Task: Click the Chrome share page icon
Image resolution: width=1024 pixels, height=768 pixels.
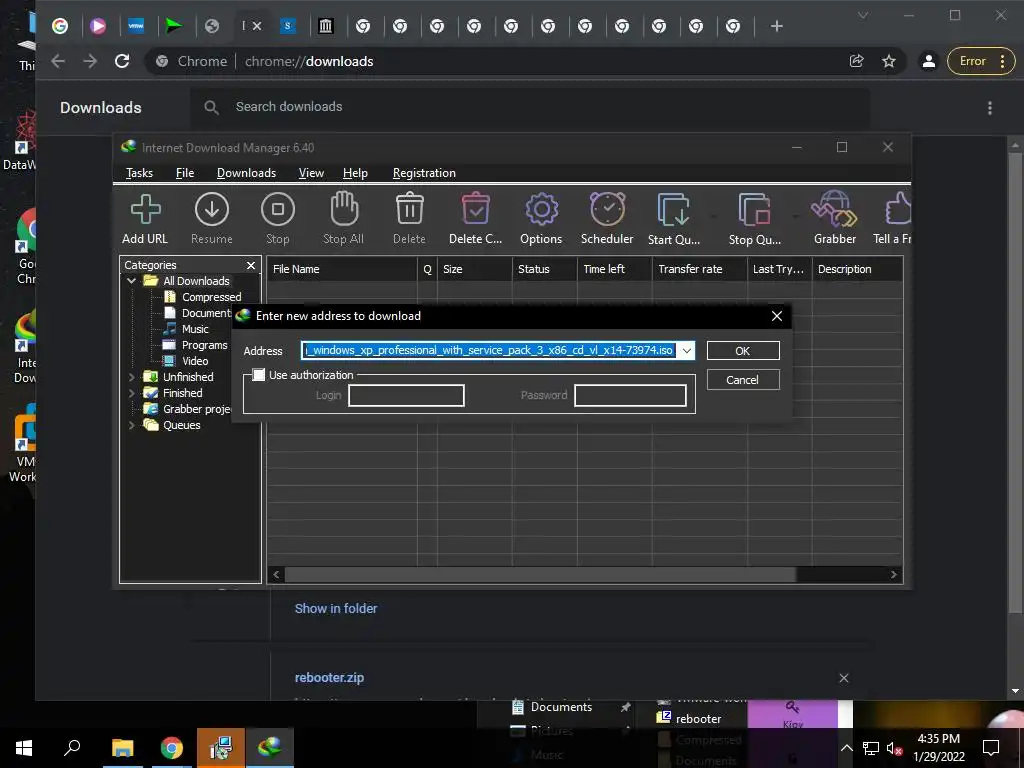Action: point(856,61)
